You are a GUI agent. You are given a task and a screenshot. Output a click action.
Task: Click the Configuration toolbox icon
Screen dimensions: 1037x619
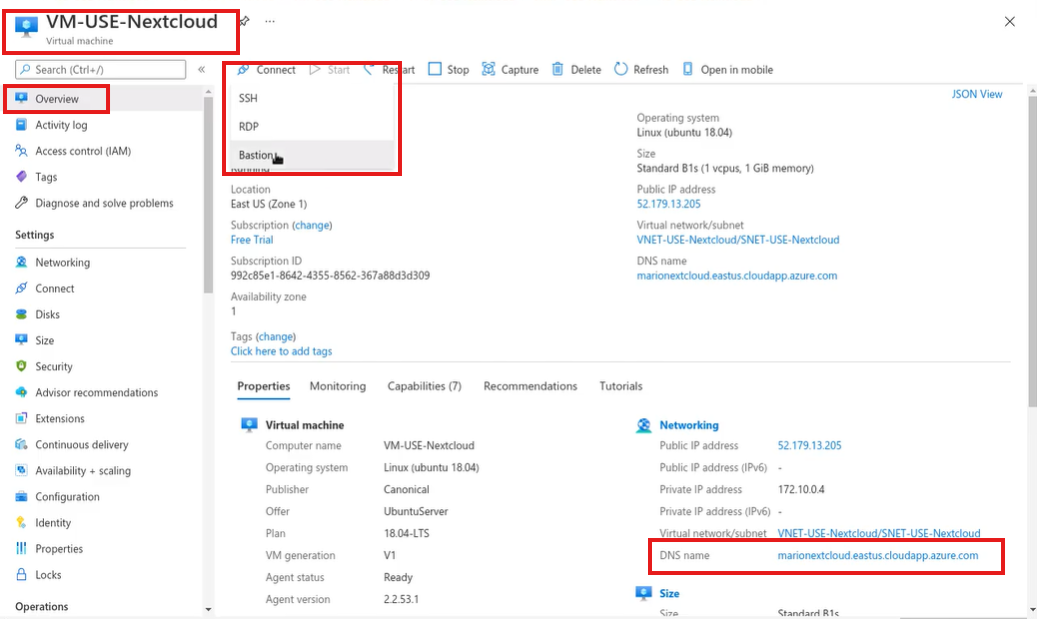(21, 497)
